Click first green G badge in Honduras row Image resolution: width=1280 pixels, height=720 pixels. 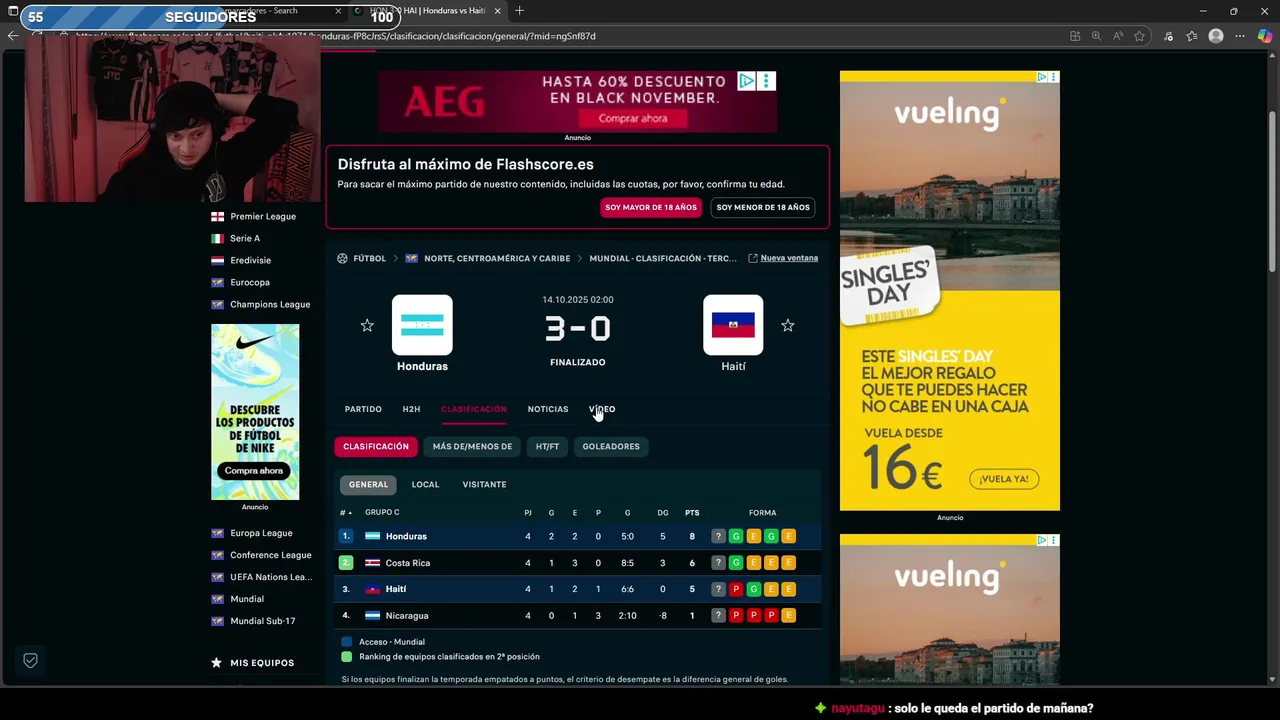pyautogui.click(x=736, y=536)
